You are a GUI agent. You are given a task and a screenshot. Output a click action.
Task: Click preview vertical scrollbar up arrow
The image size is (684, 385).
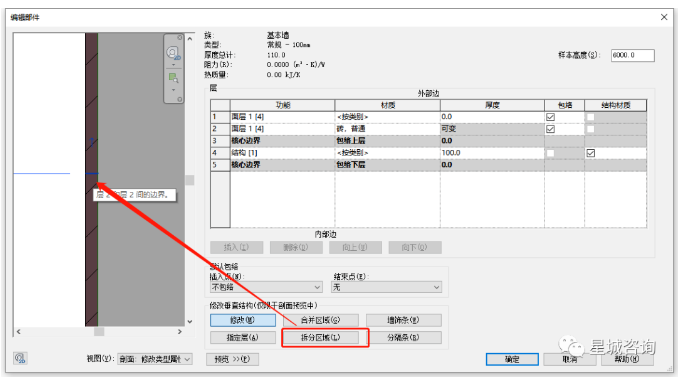click(190, 39)
